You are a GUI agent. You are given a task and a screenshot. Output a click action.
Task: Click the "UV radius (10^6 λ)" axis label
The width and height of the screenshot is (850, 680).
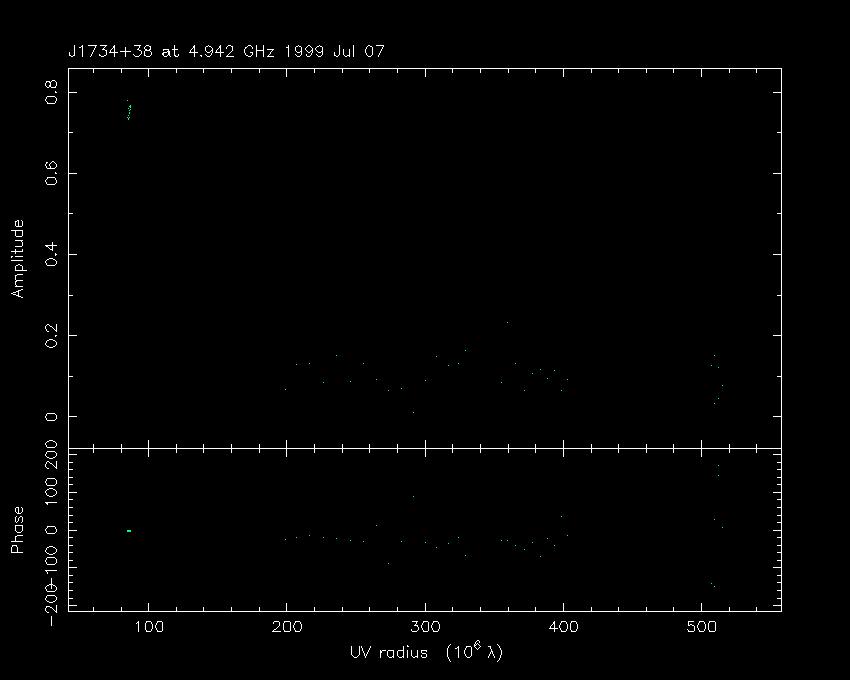click(427, 652)
